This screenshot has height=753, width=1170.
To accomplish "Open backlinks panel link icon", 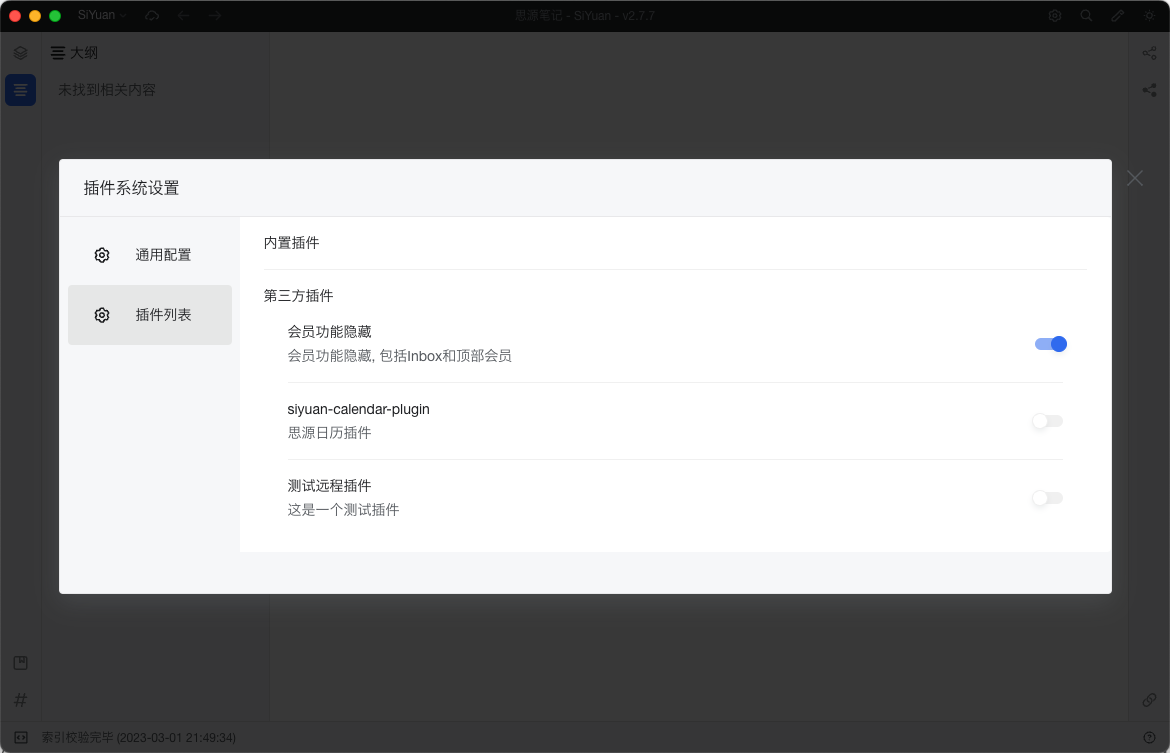I will (x=1149, y=700).
